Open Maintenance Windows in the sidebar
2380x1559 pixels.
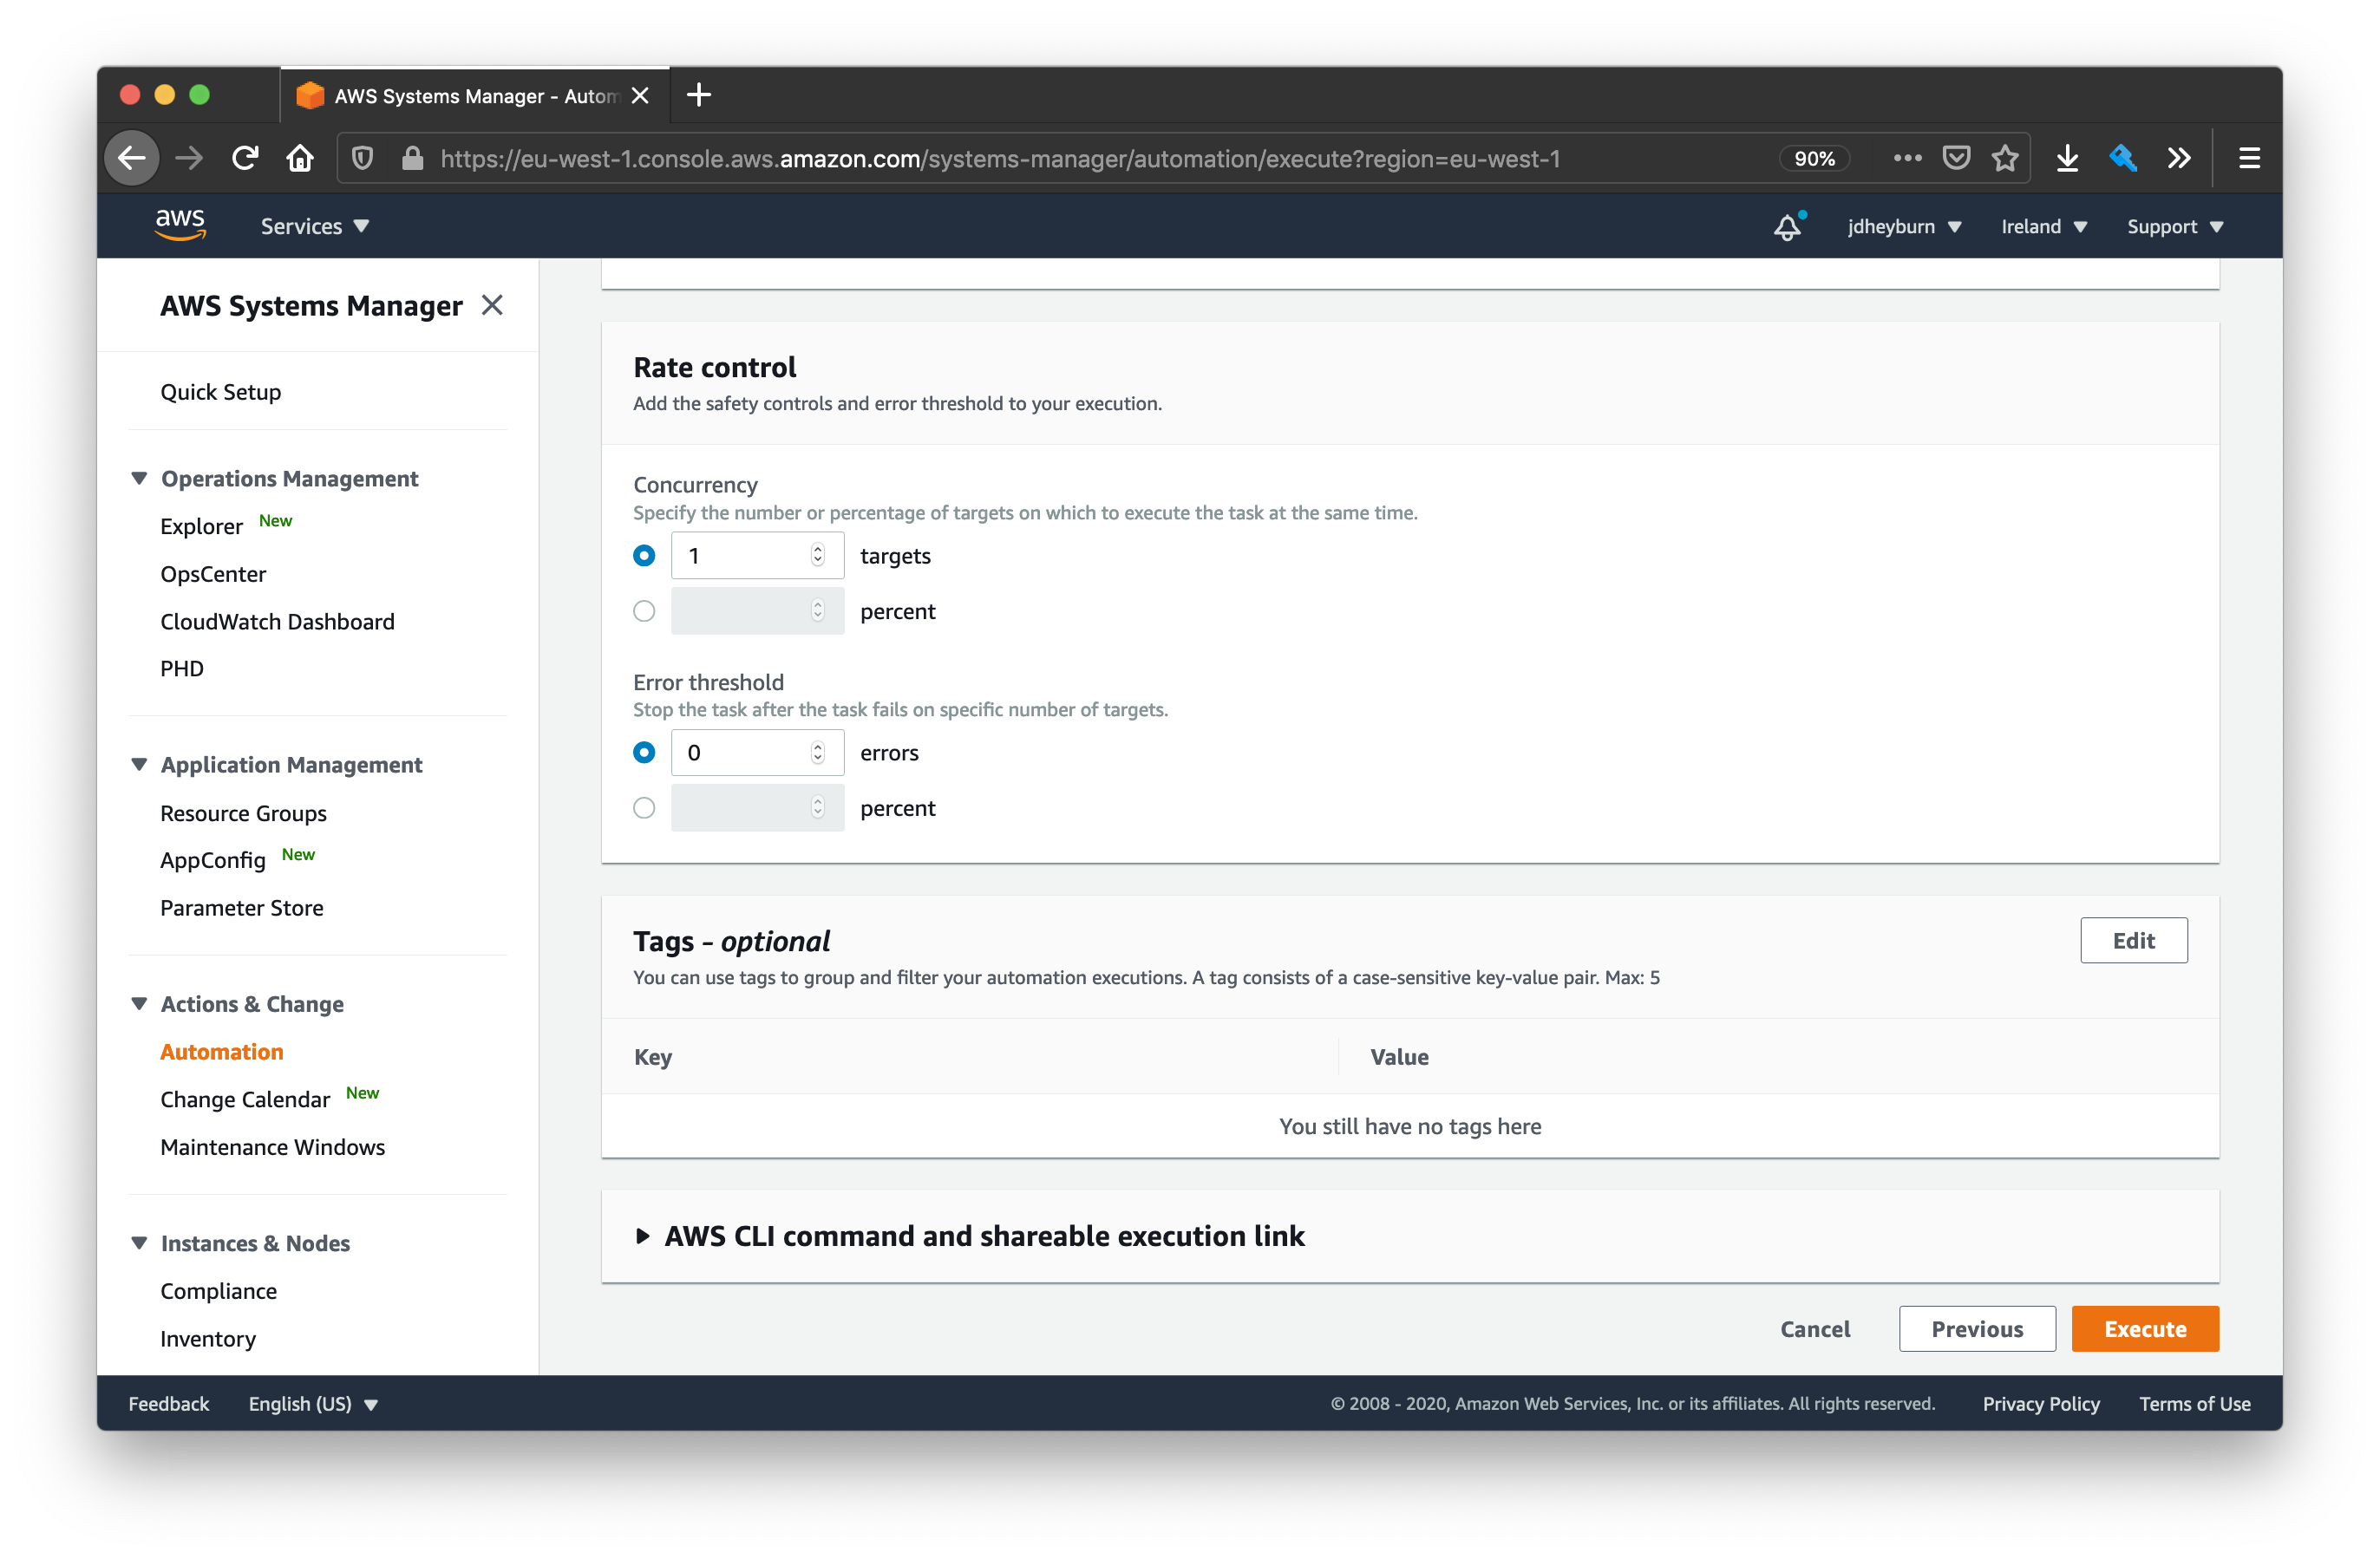(273, 1146)
